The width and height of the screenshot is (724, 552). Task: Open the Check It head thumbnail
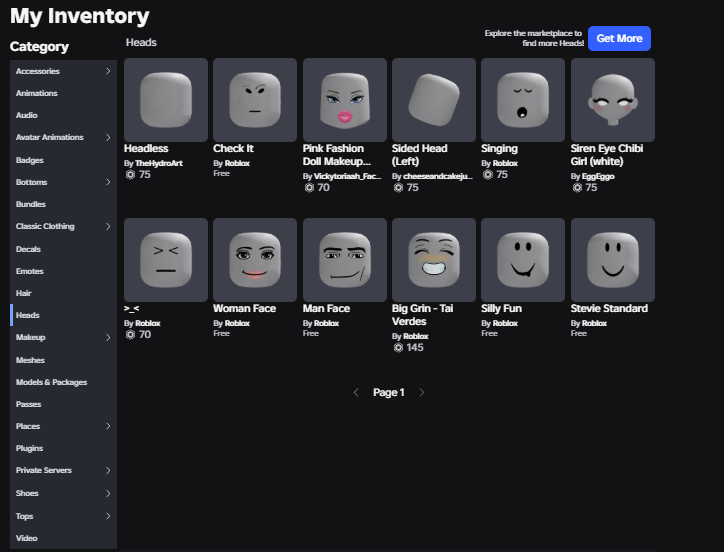click(255, 100)
